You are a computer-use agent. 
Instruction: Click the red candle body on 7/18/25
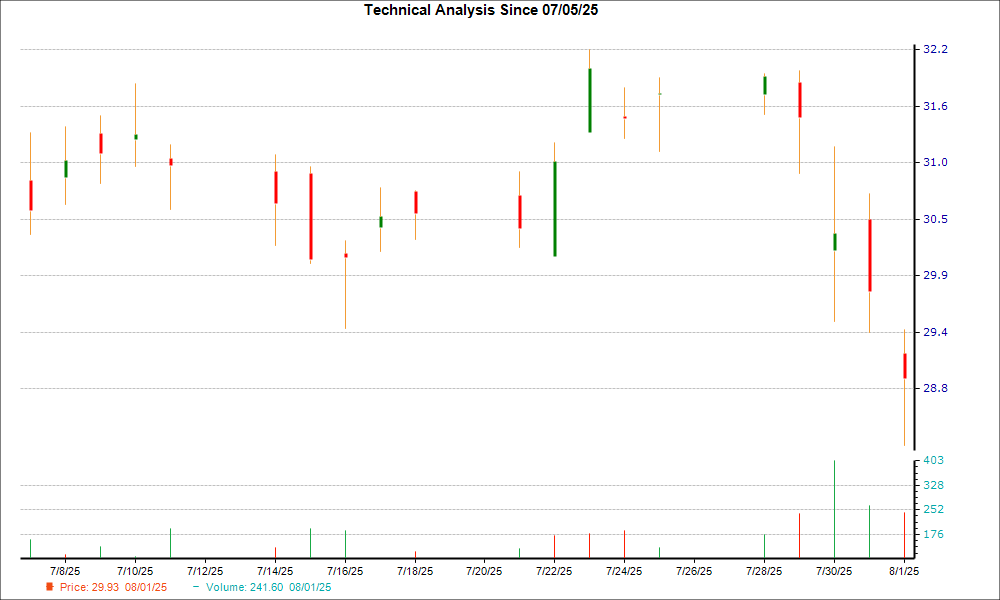point(416,202)
